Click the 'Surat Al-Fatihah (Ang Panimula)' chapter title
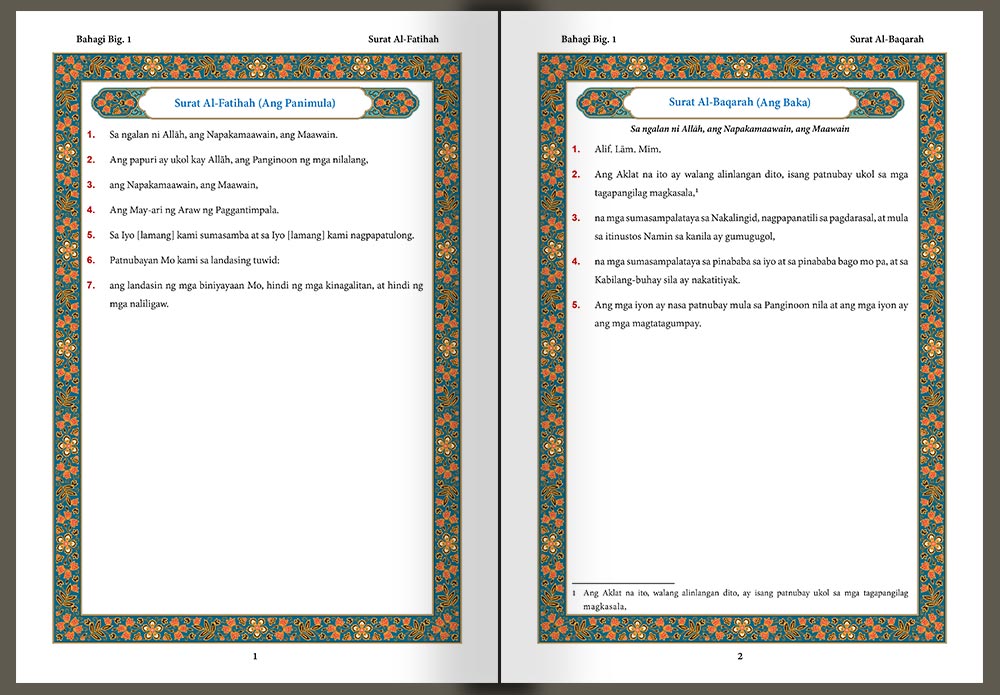 (x=254, y=103)
